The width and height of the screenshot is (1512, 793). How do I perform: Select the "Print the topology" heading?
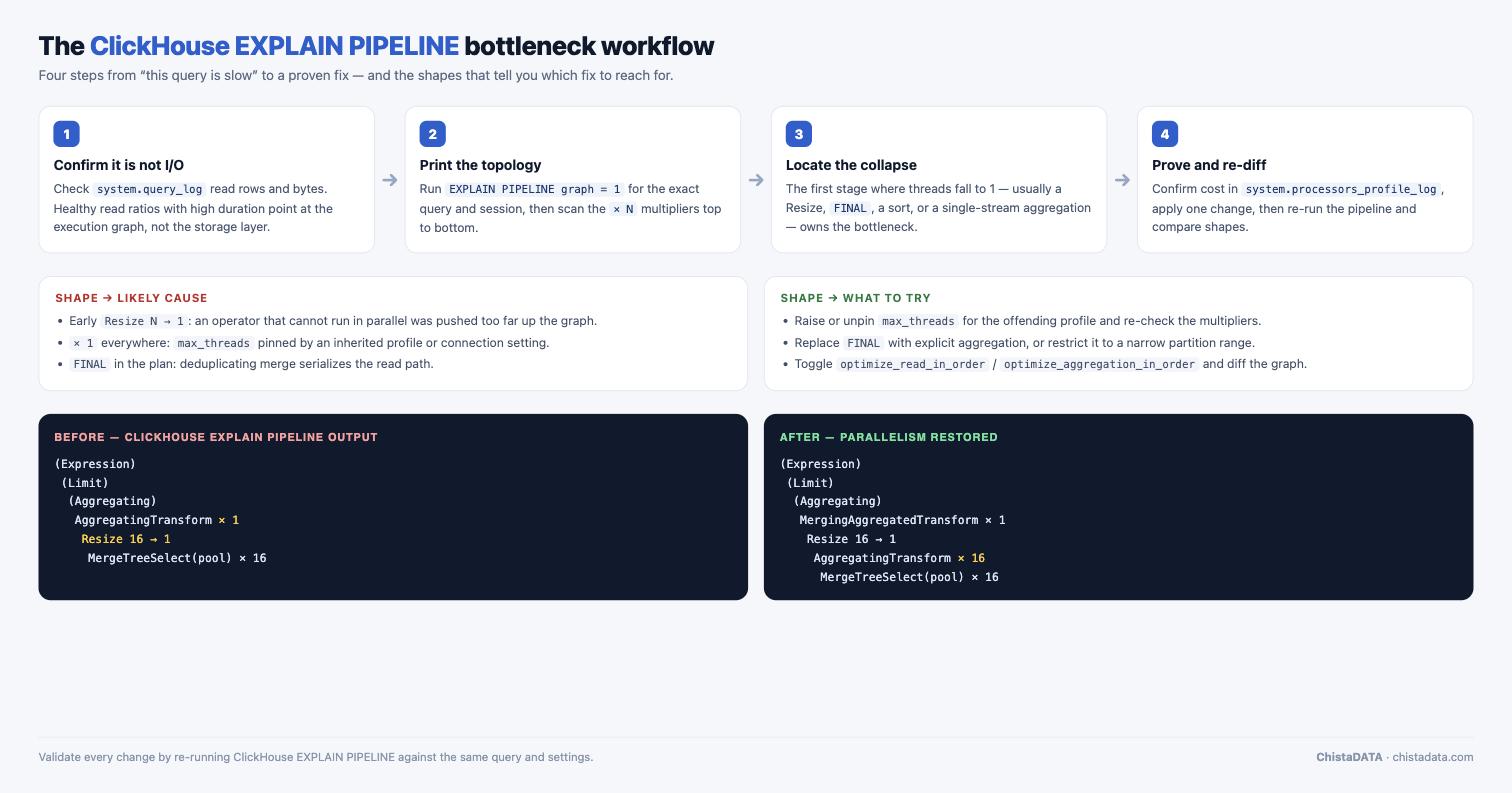coord(480,165)
